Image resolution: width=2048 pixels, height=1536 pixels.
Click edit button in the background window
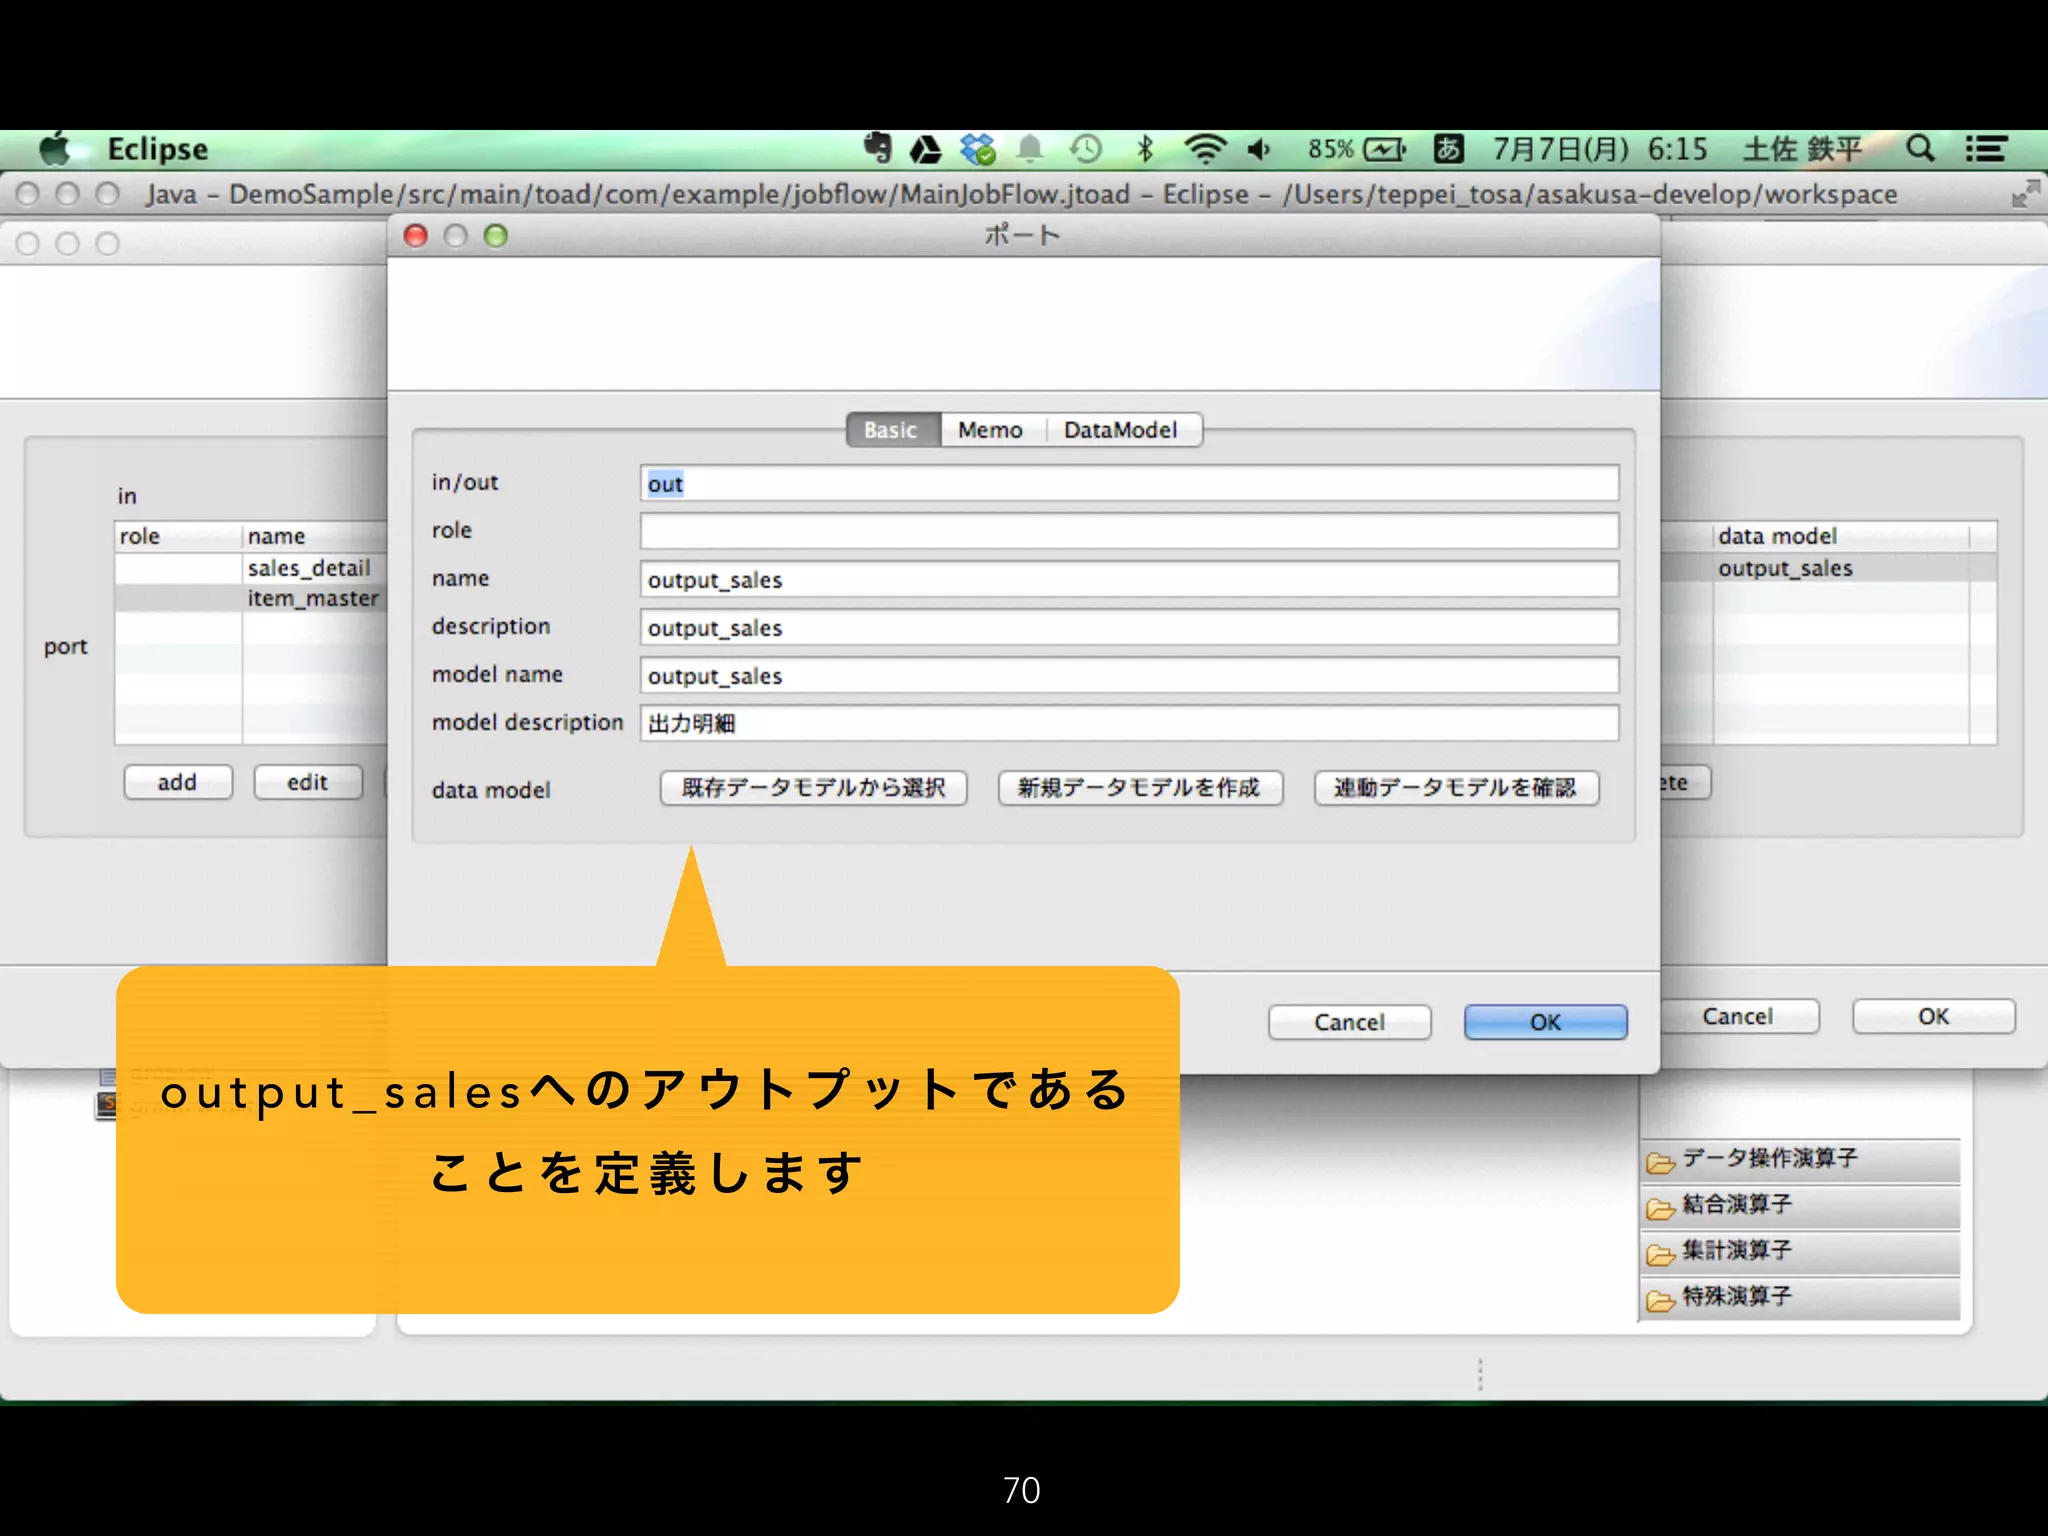pyautogui.click(x=308, y=782)
